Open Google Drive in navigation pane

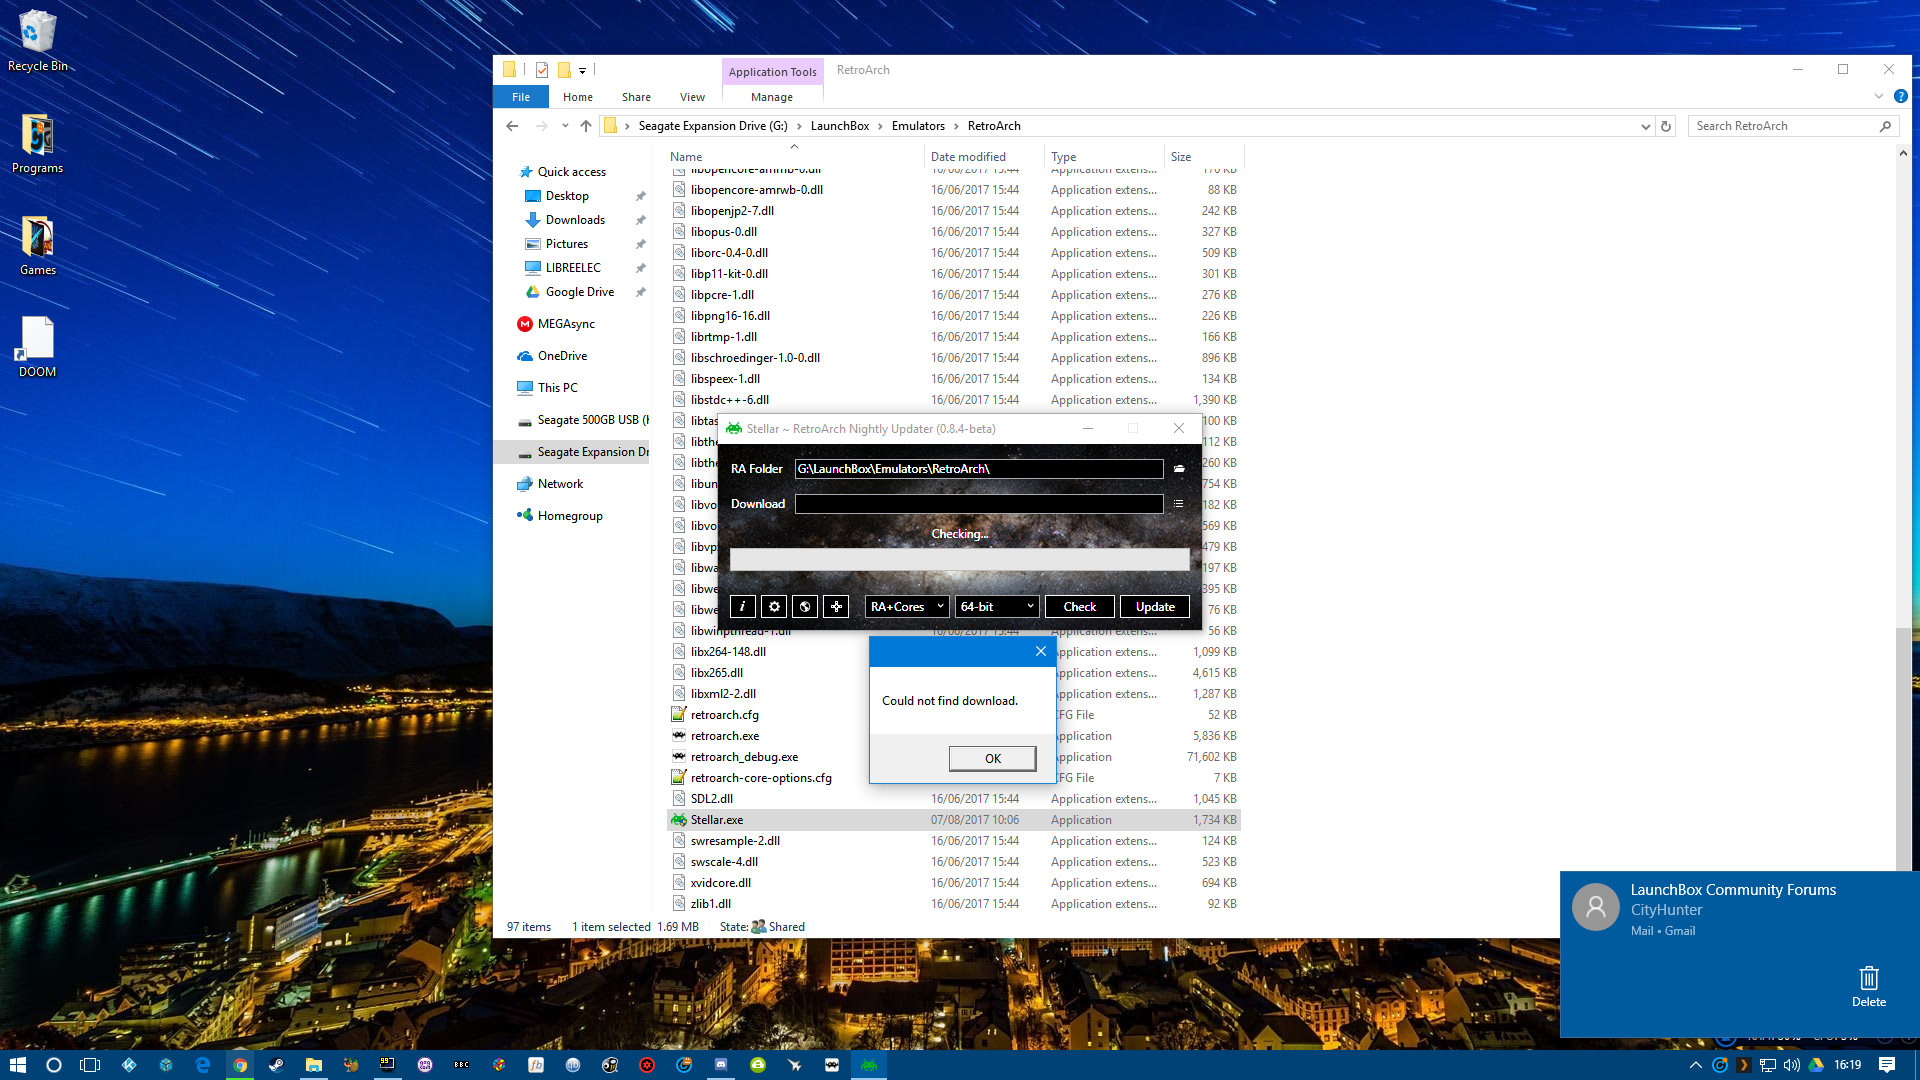pyautogui.click(x=579, y=292)
